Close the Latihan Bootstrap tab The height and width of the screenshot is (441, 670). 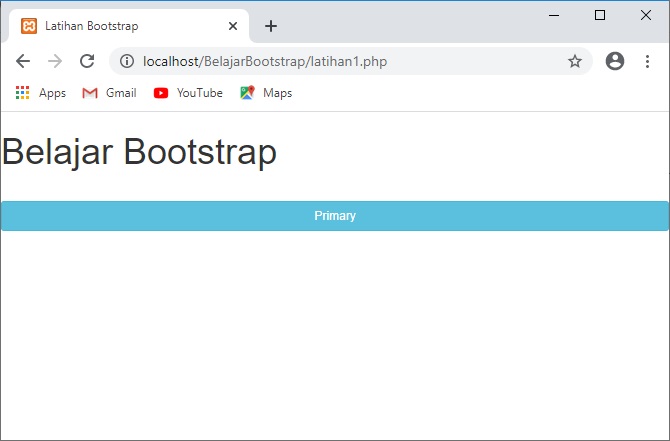[233, 26]
